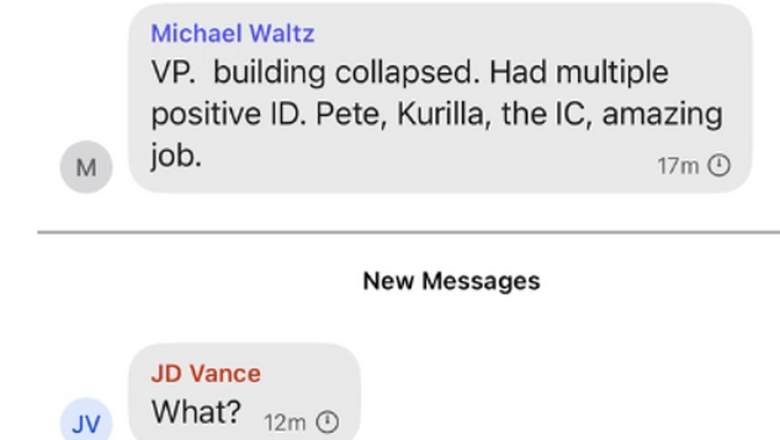Open Michael Waltz's profile from sender name
Viewport: 780px width, 440px height.
[232, 33]
